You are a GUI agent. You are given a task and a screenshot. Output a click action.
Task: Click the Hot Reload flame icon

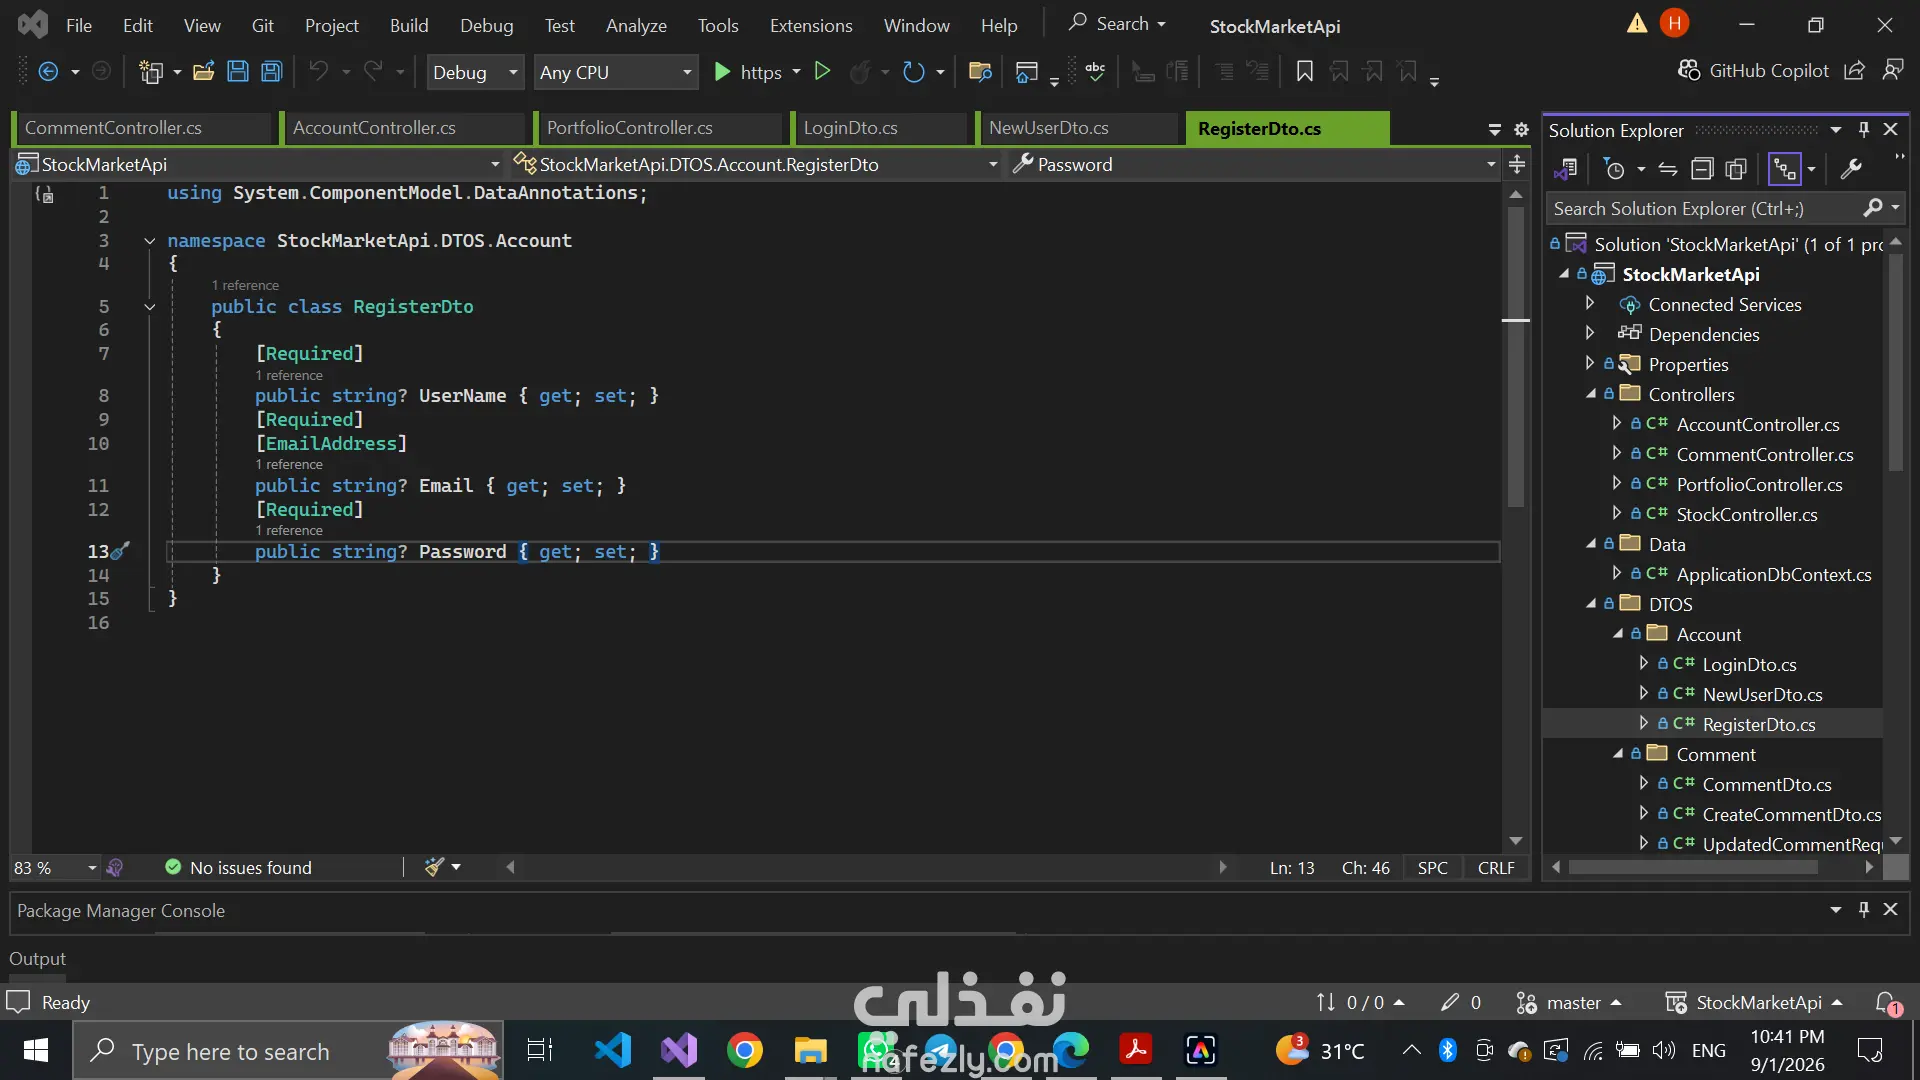(x=858, y=72)
